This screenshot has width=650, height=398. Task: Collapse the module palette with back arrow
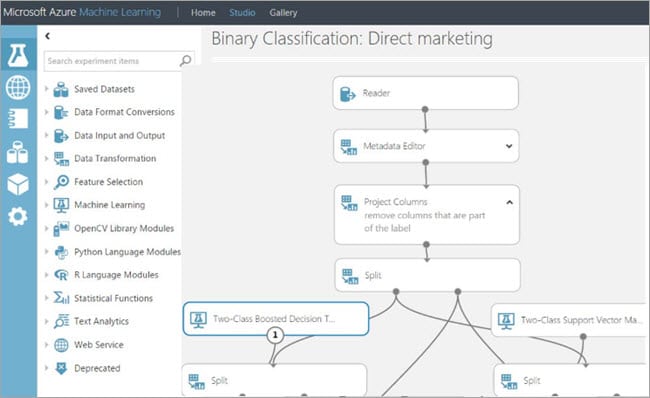coord(48,36)
